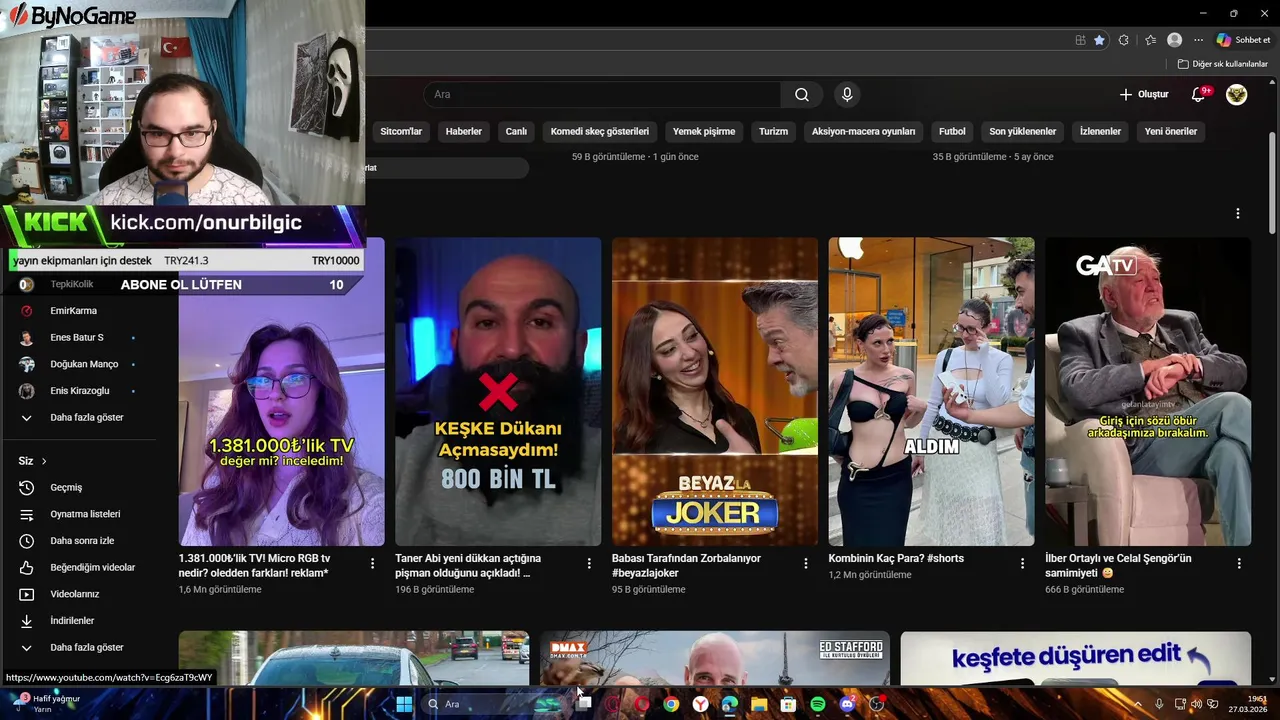Select the Haberler filter chip
The image size is (1280, 720).
(x=464, y=131)
